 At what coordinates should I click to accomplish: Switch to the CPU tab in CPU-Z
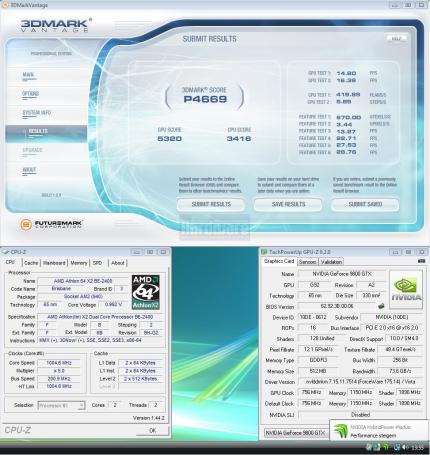click(x=10, y=263)
